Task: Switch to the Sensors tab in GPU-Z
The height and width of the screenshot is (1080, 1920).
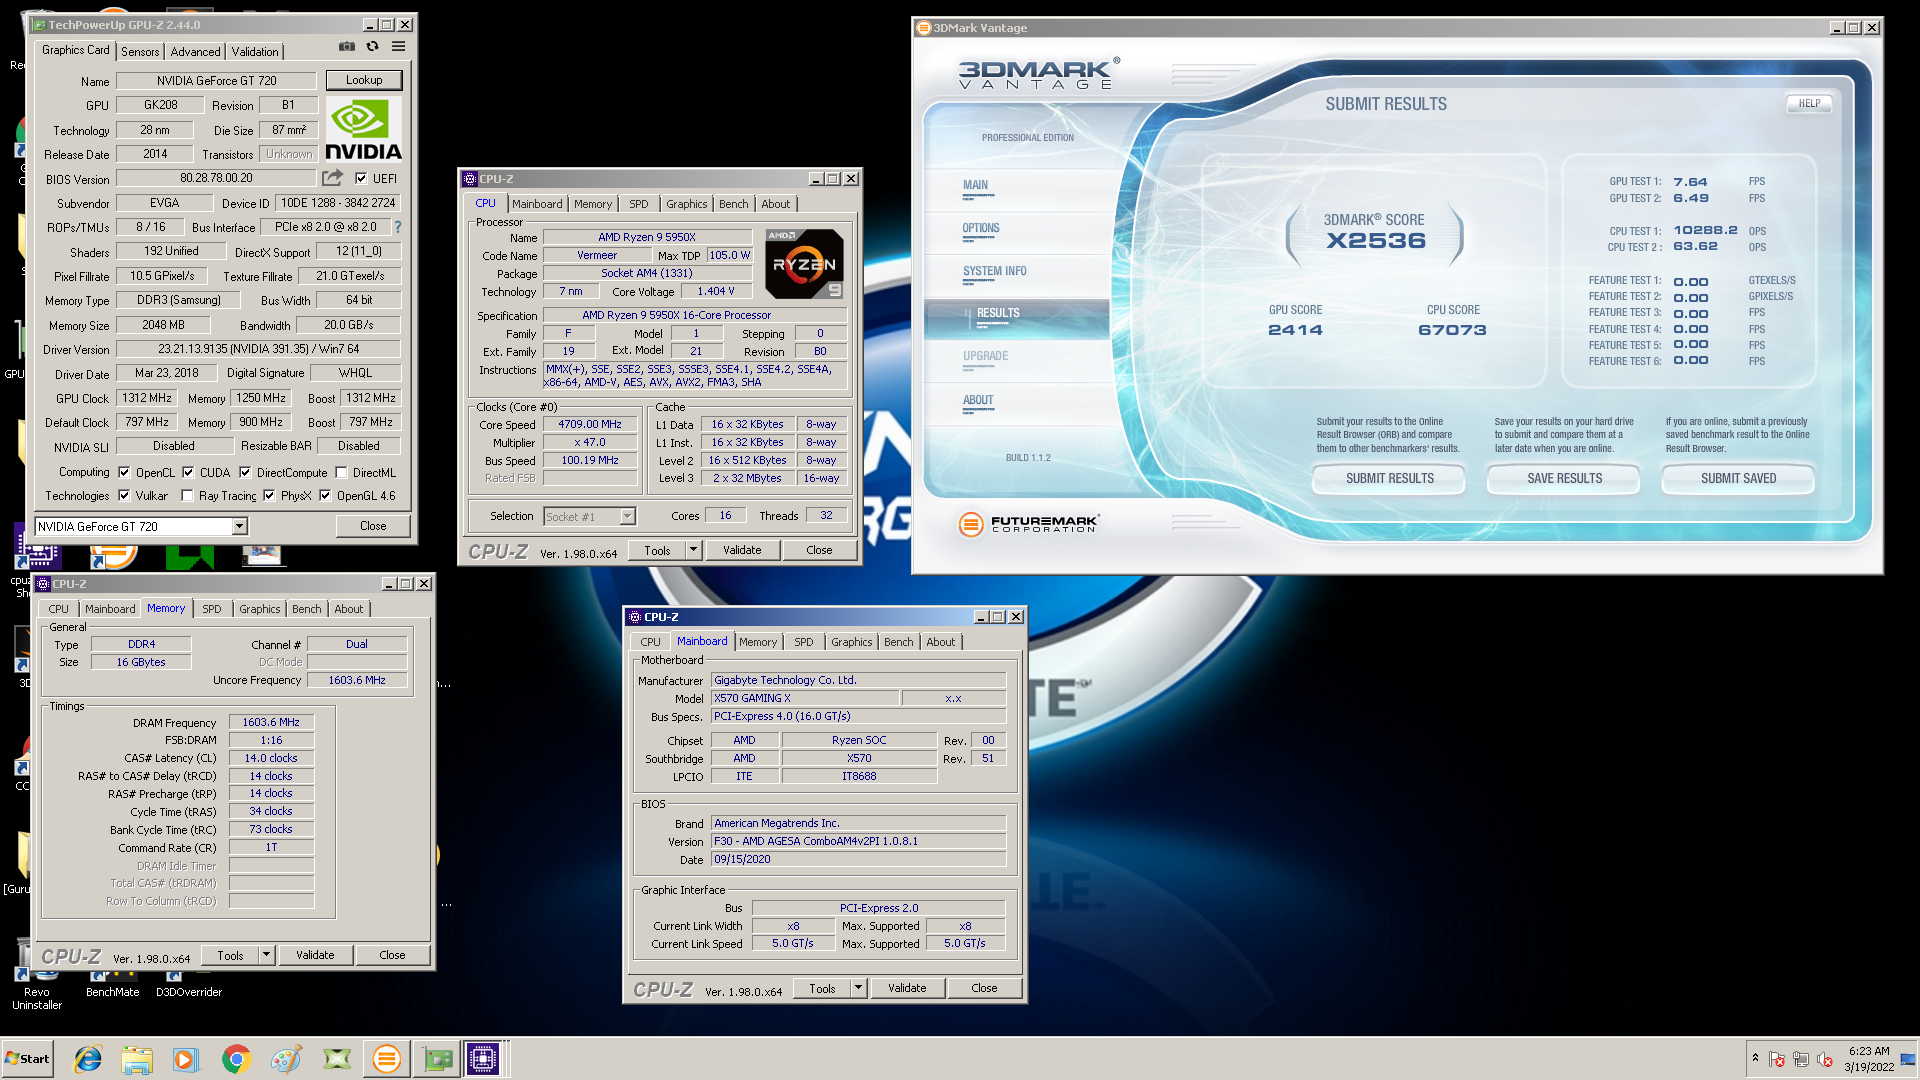Action: (140, 52)
